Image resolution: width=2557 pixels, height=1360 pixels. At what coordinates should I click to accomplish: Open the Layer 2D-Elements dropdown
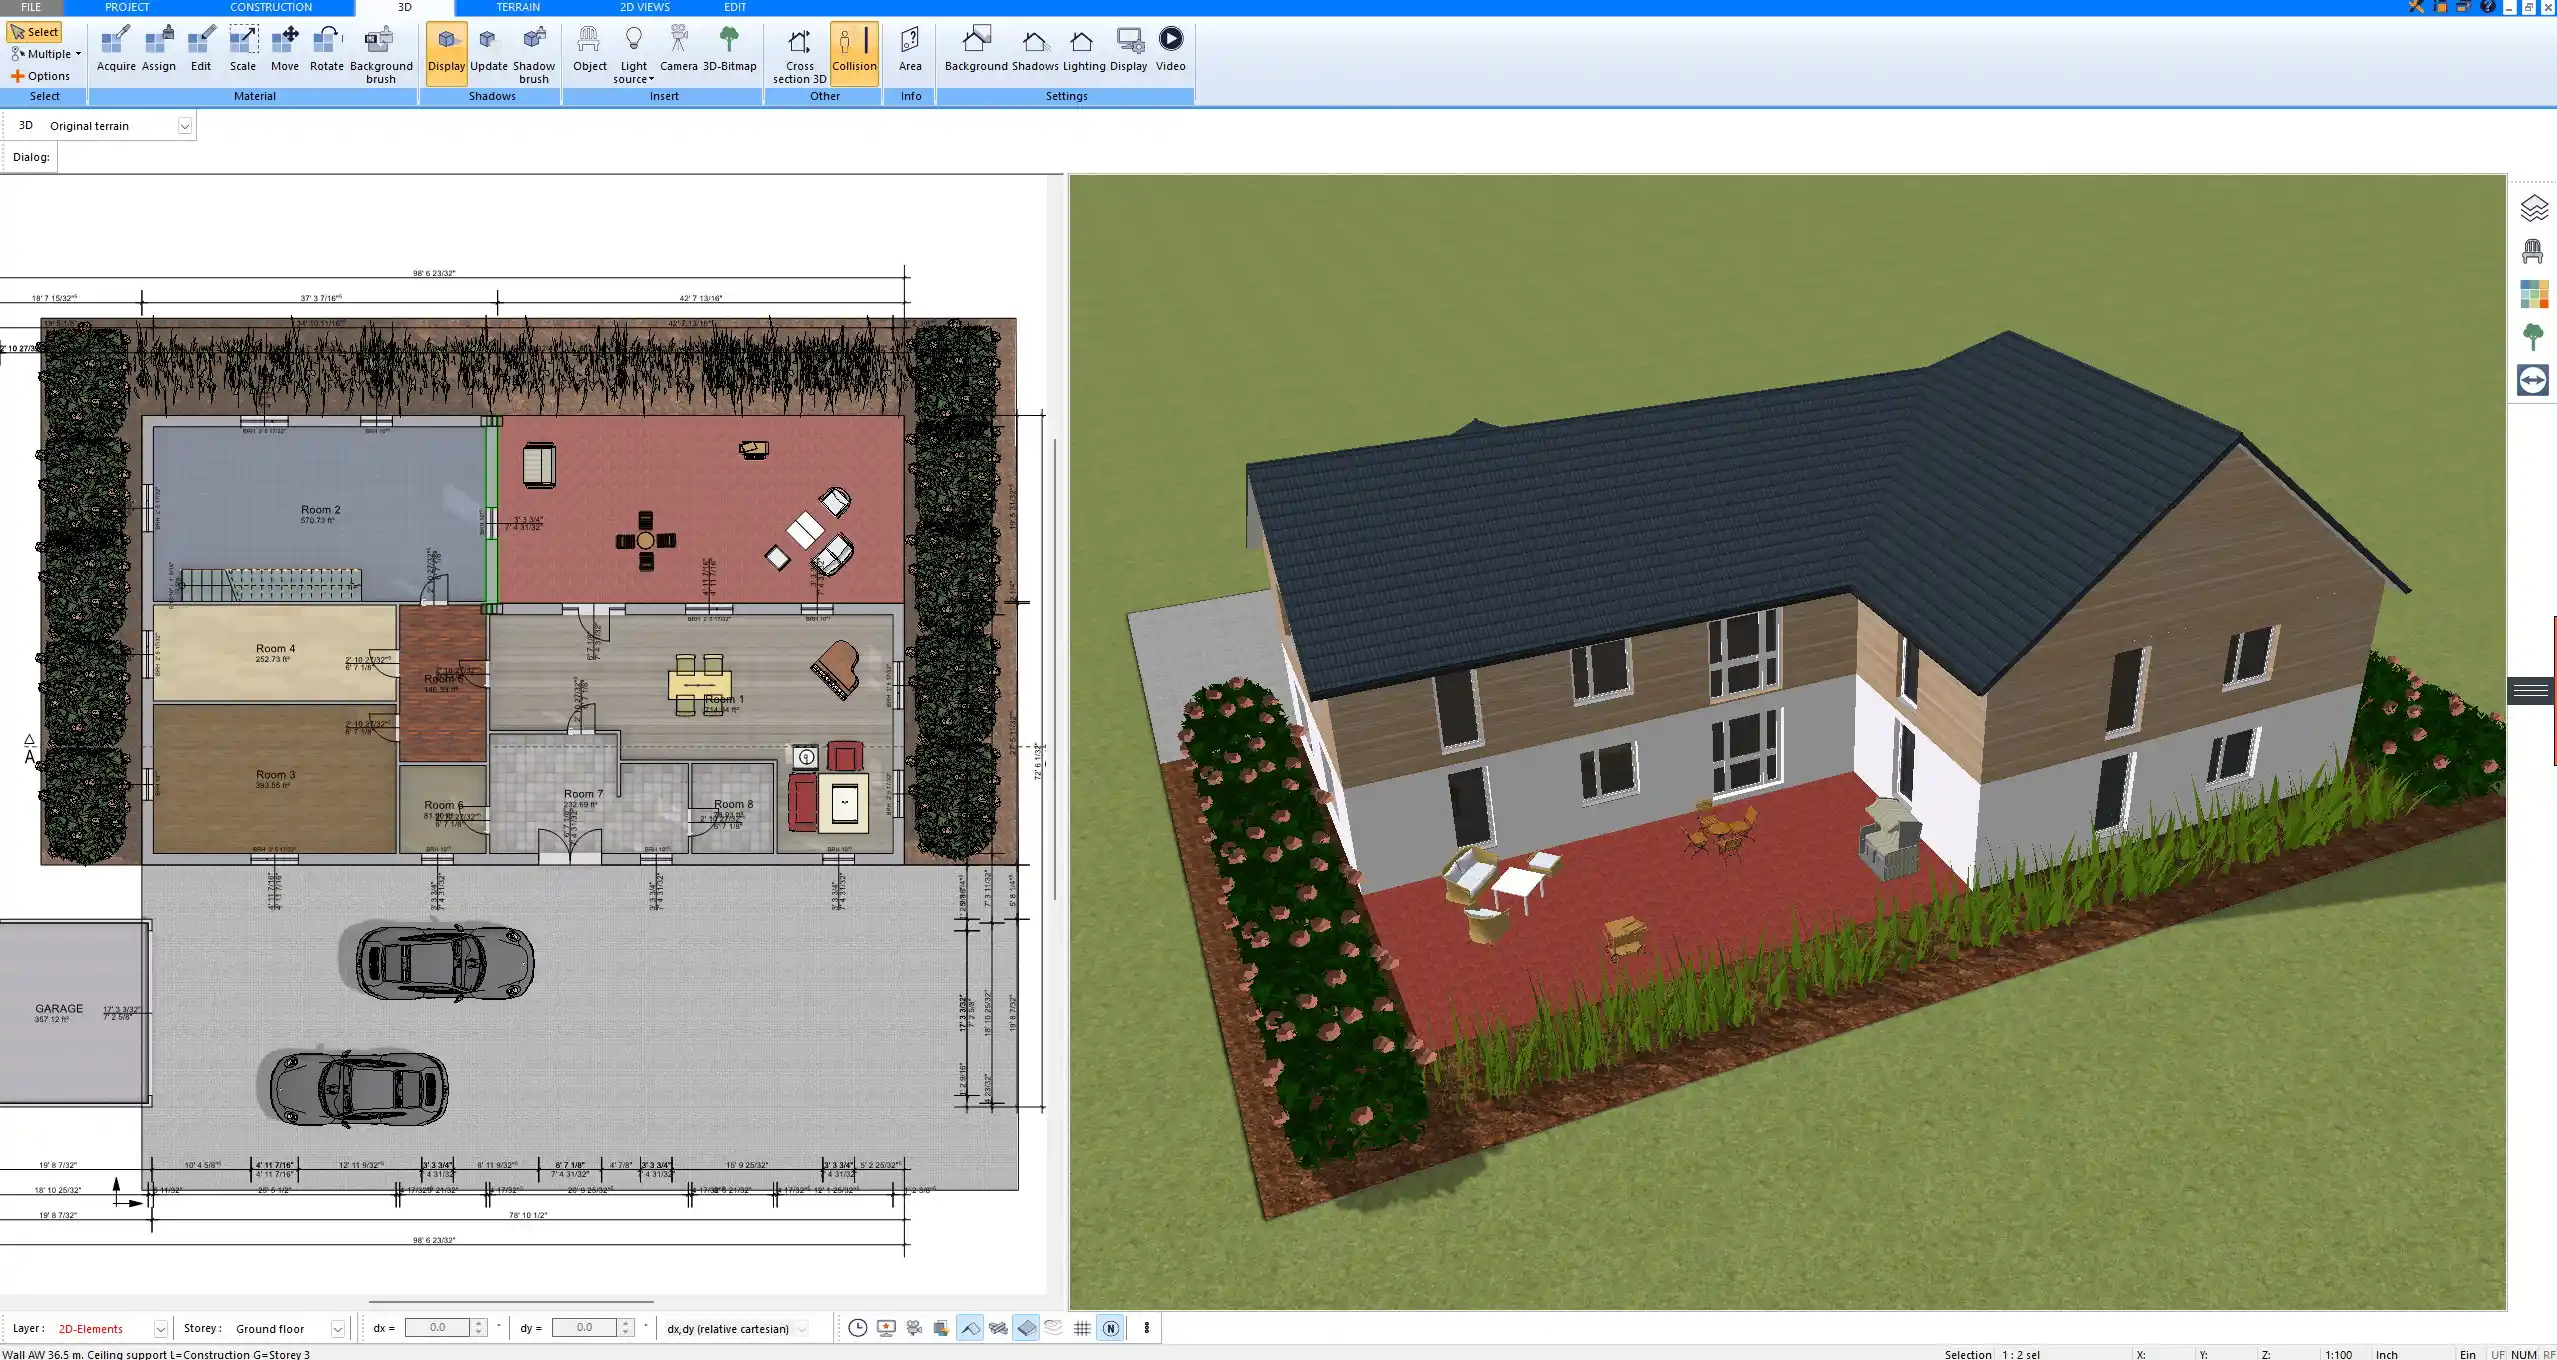[x=160, y=1329]
